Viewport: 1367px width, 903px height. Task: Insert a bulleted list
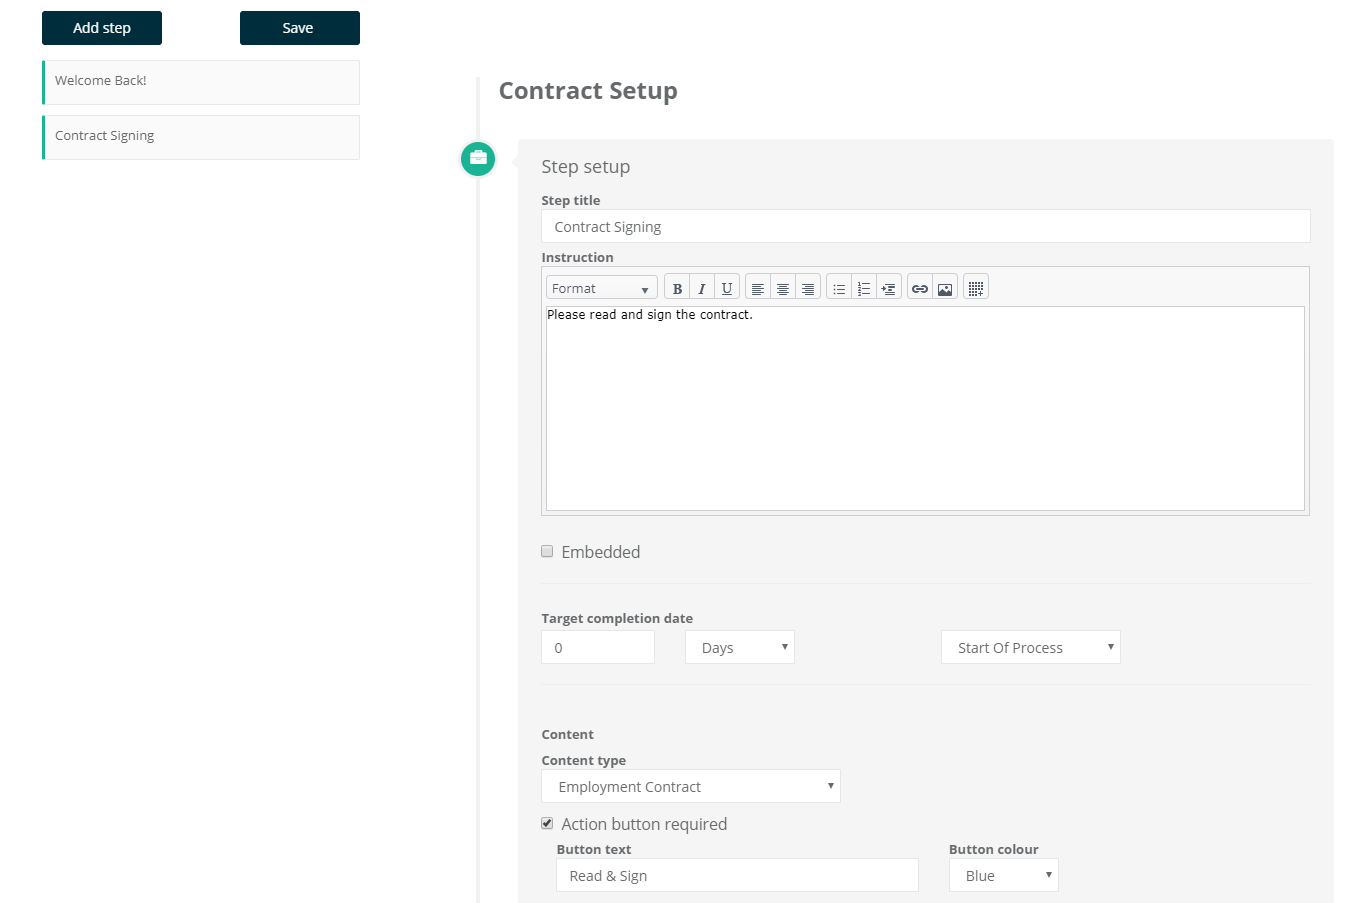point(839,288)
